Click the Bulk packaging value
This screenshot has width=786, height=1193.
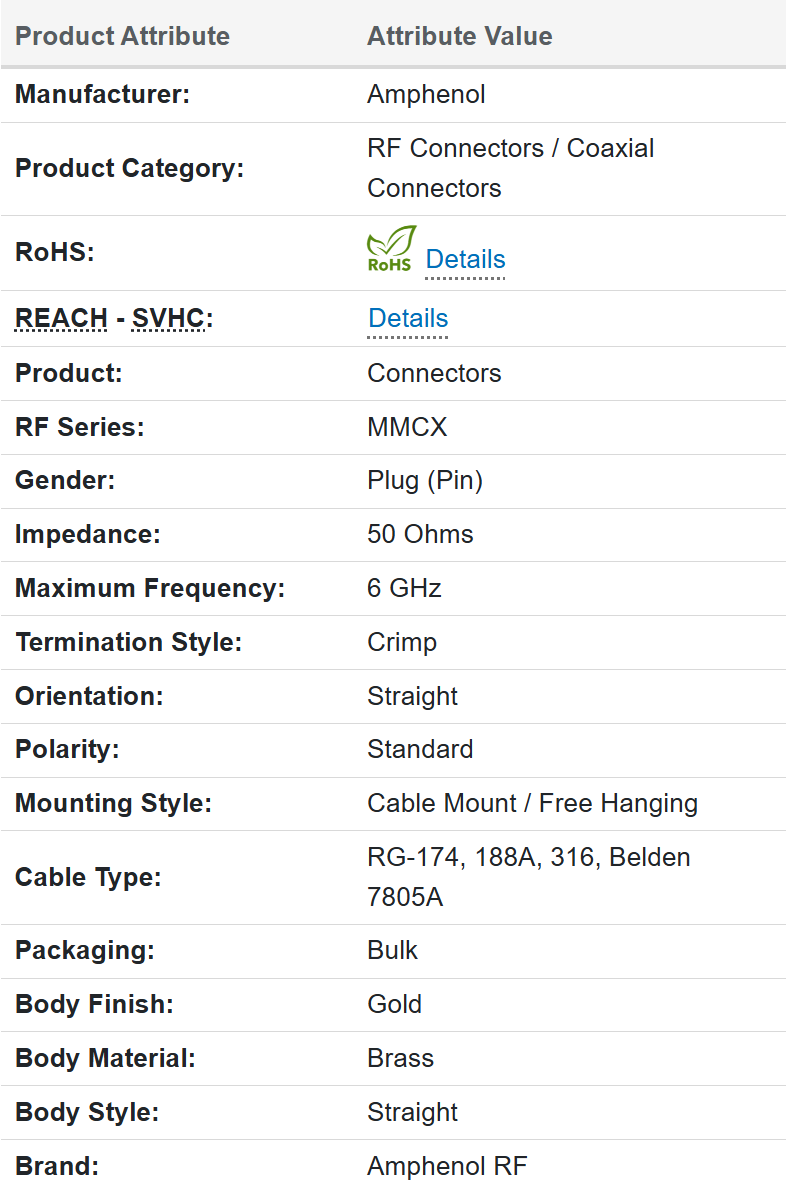click(x=393, y=950)
